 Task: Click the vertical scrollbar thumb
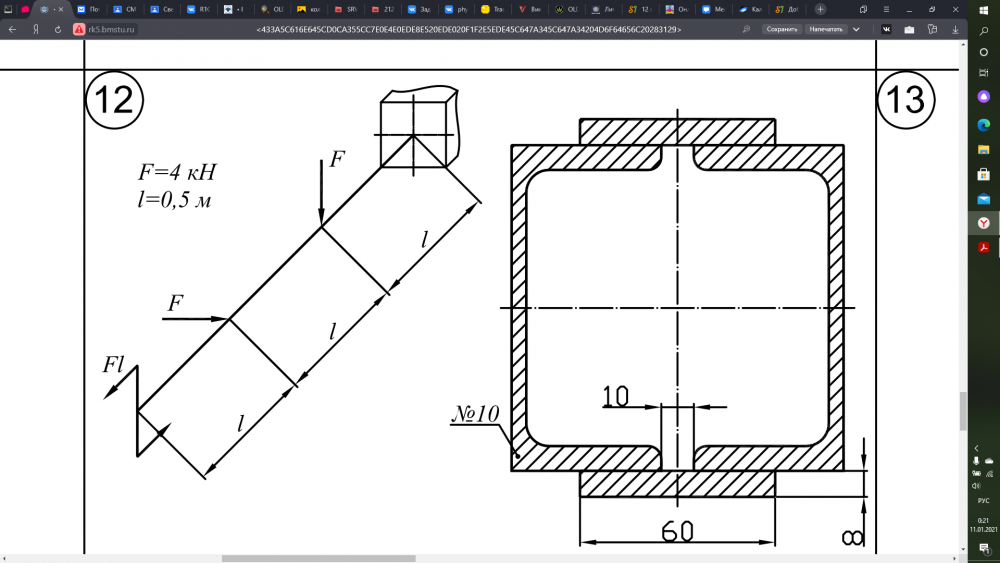tap(963, 411)
